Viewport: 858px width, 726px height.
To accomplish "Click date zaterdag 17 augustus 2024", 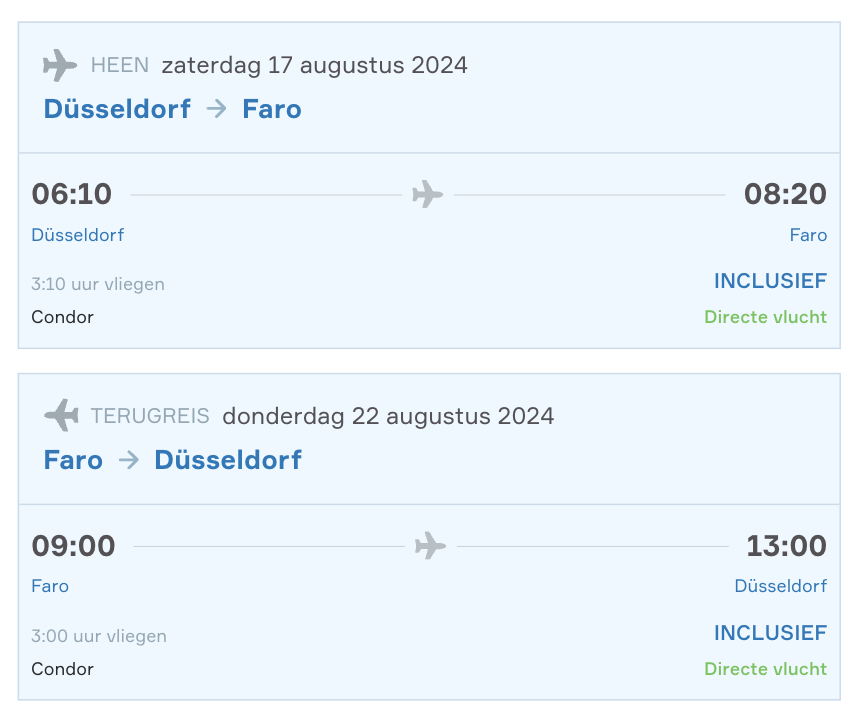I will (315, 65).
